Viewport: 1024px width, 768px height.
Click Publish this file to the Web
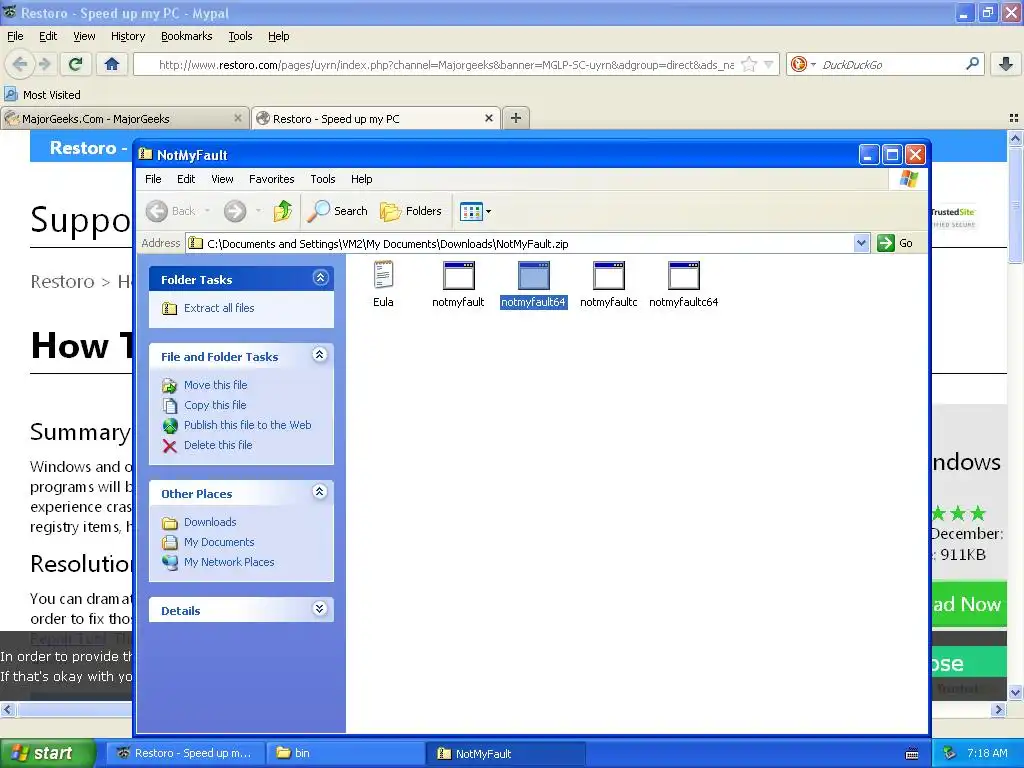click(248, 425)
